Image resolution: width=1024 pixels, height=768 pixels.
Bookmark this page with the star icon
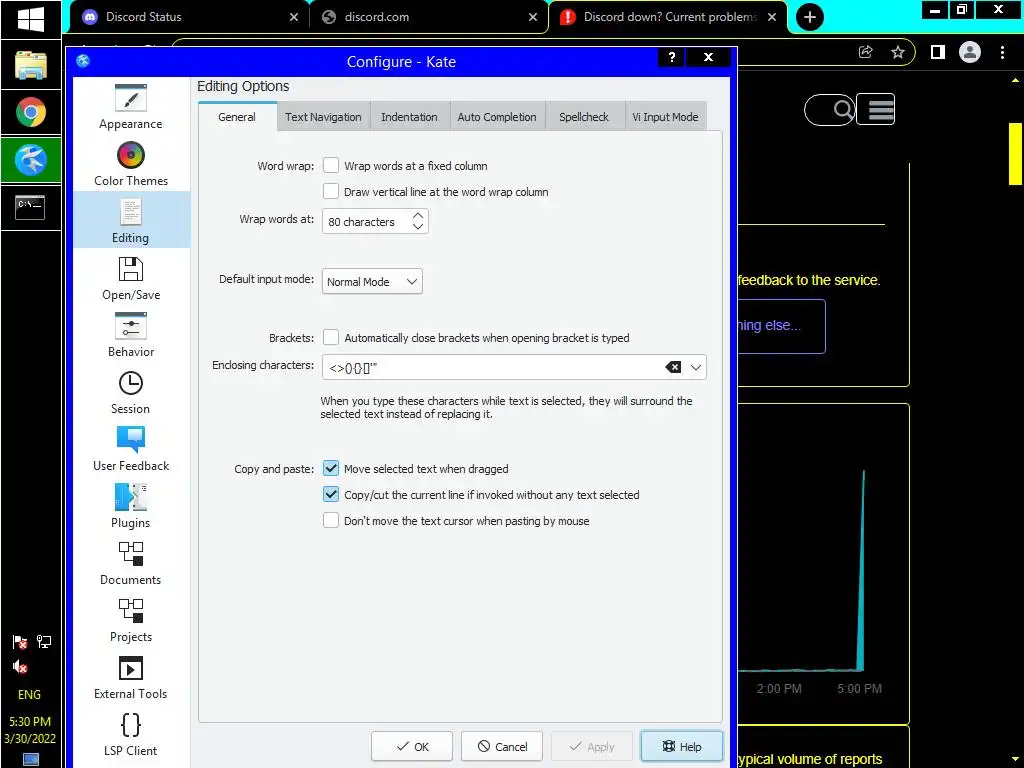pyautogui.click(x=897, y=52)
